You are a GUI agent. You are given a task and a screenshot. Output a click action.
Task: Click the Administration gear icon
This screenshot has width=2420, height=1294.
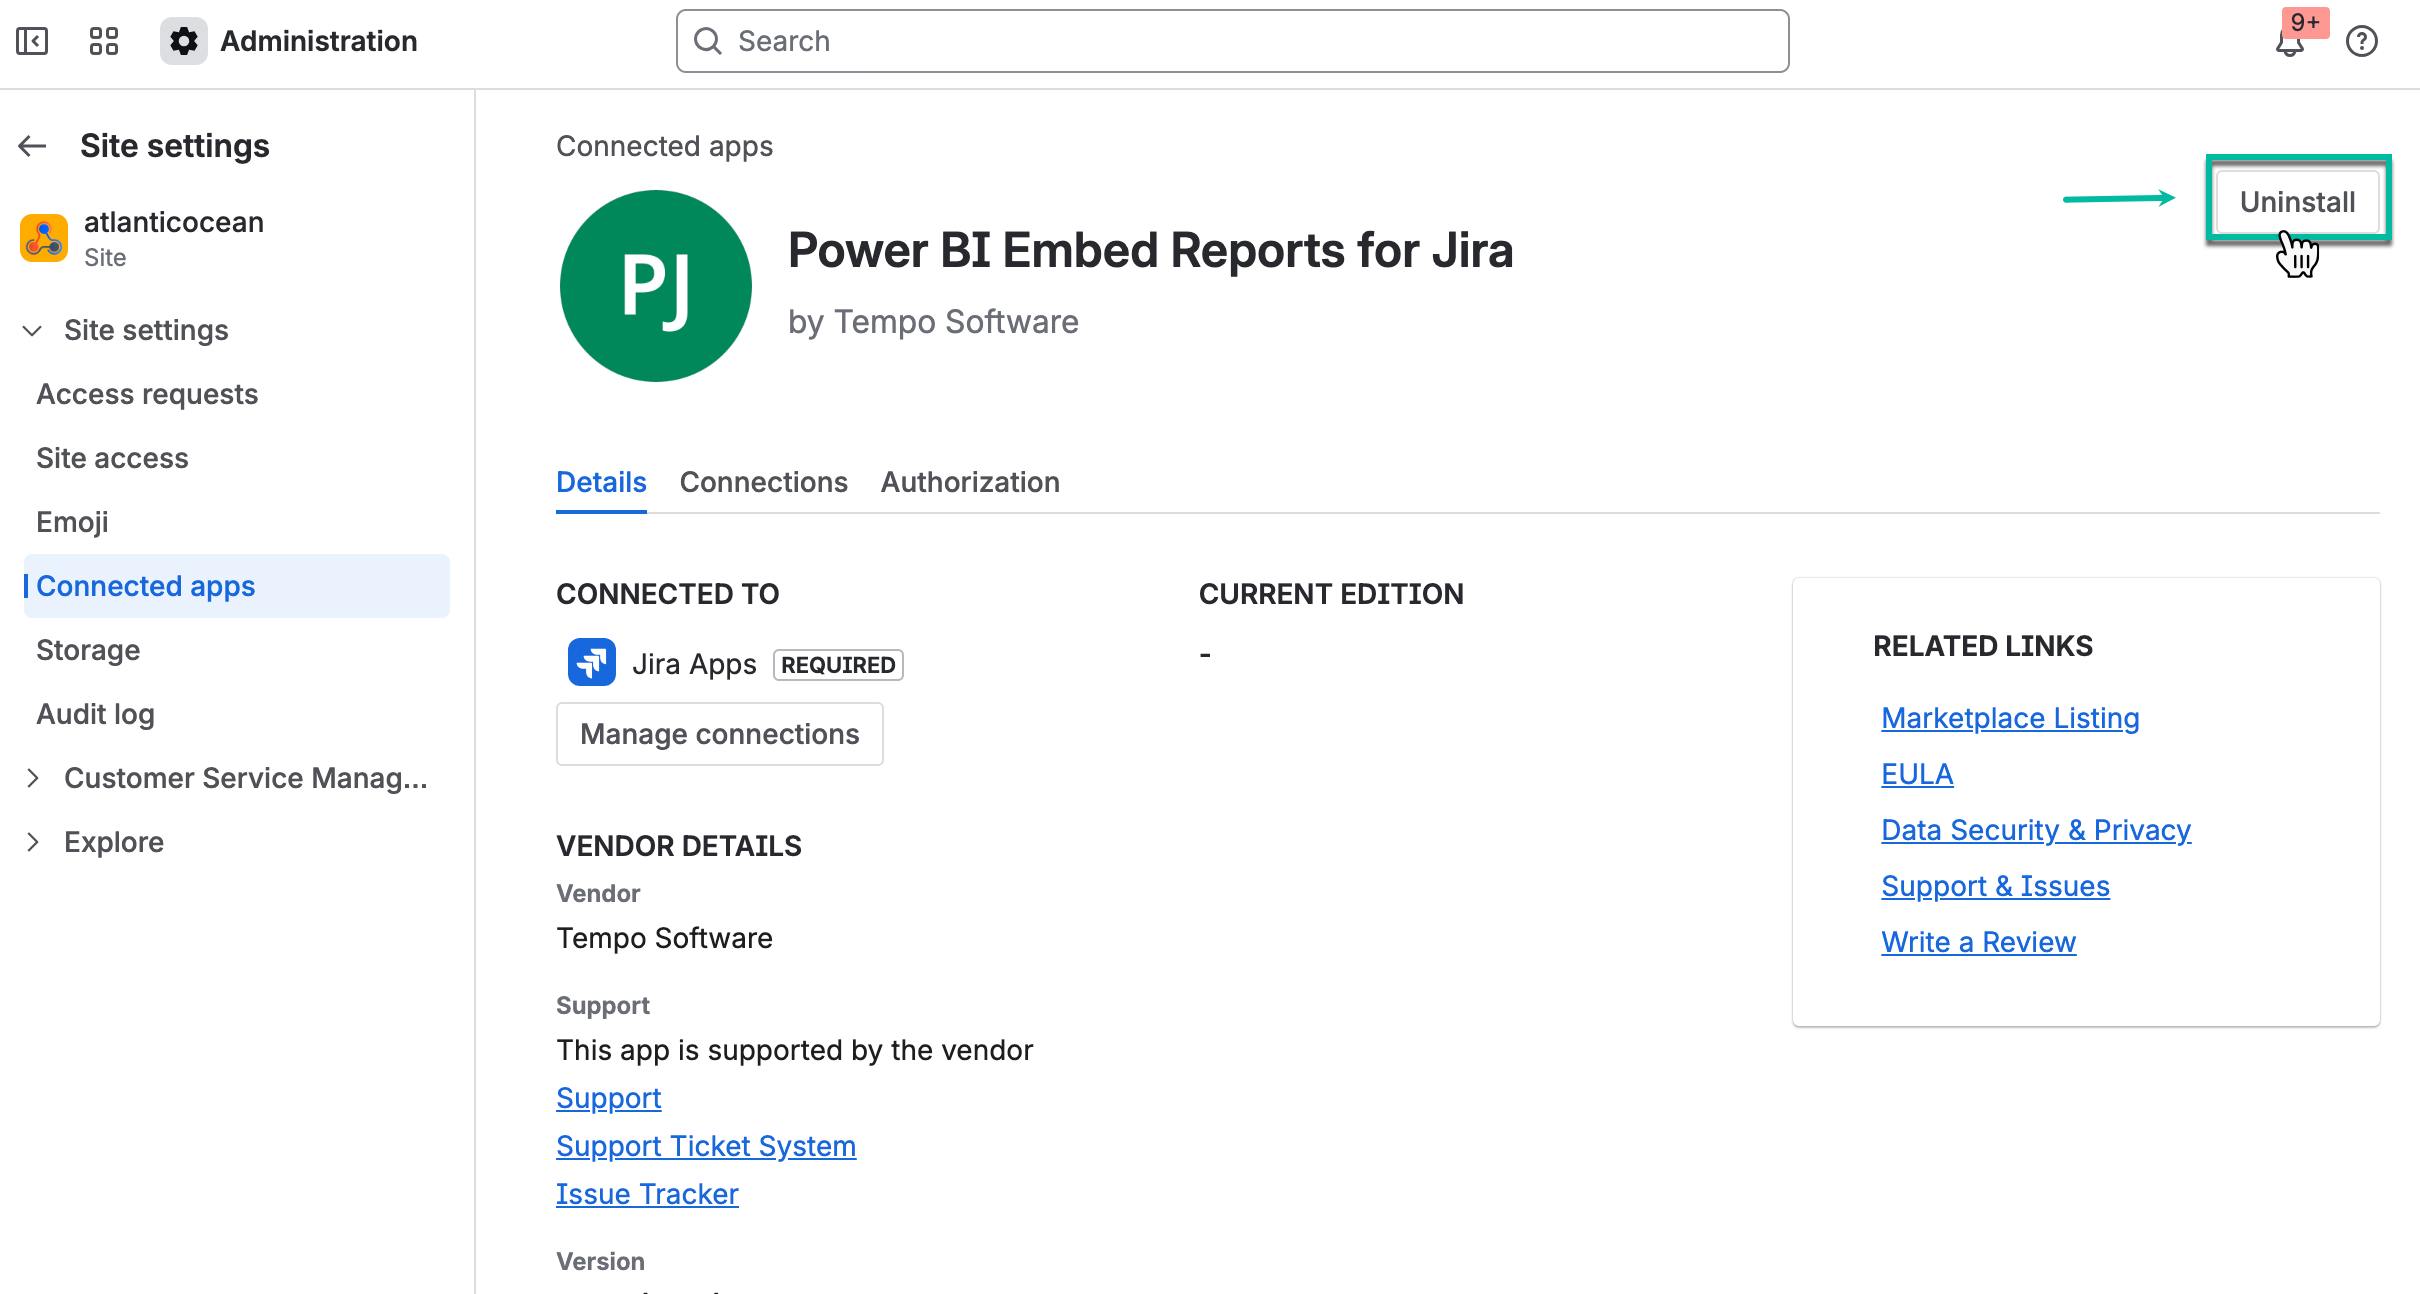pyautogui.click(x=184, y=41)
